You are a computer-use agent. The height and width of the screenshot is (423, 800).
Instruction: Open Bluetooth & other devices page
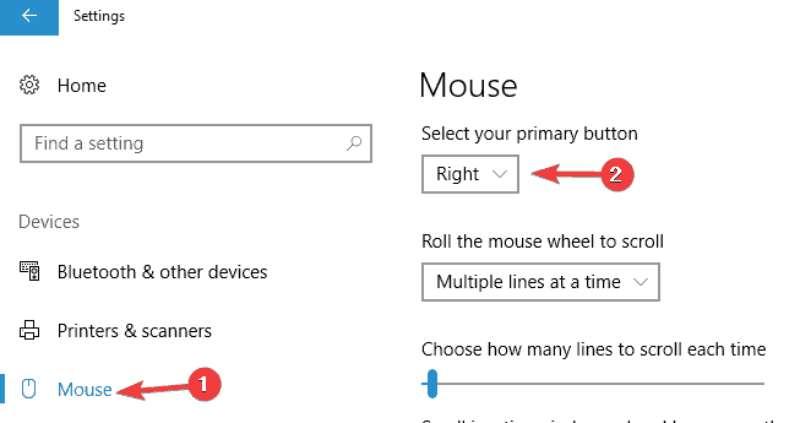162,272
